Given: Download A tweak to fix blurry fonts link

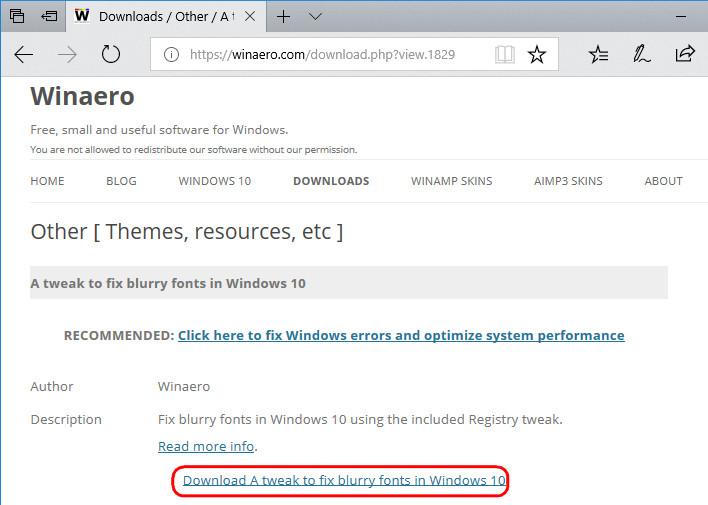Looking at the screenshot, I should point(344,480).
